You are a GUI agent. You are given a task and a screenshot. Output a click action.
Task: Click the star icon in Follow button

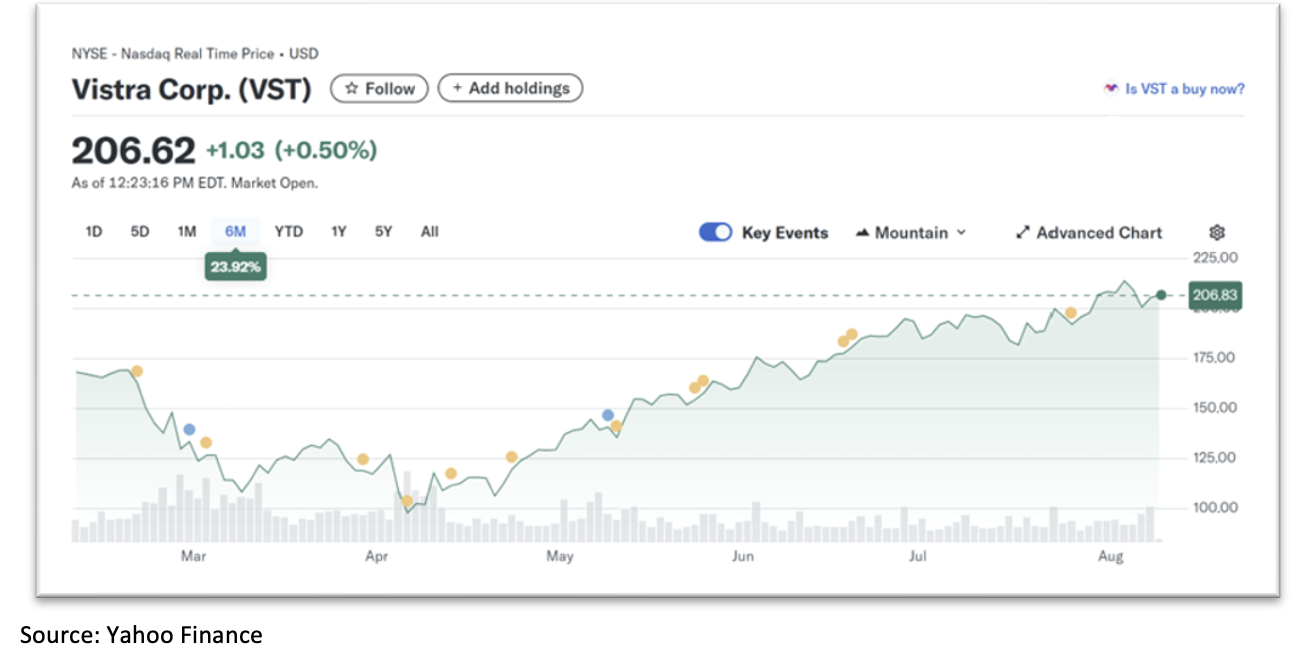[351, 88]
